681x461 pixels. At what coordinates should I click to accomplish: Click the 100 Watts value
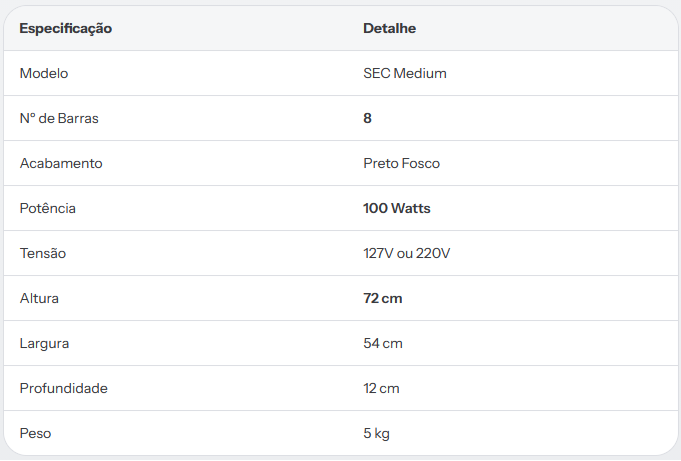click(x=397, y=208)
